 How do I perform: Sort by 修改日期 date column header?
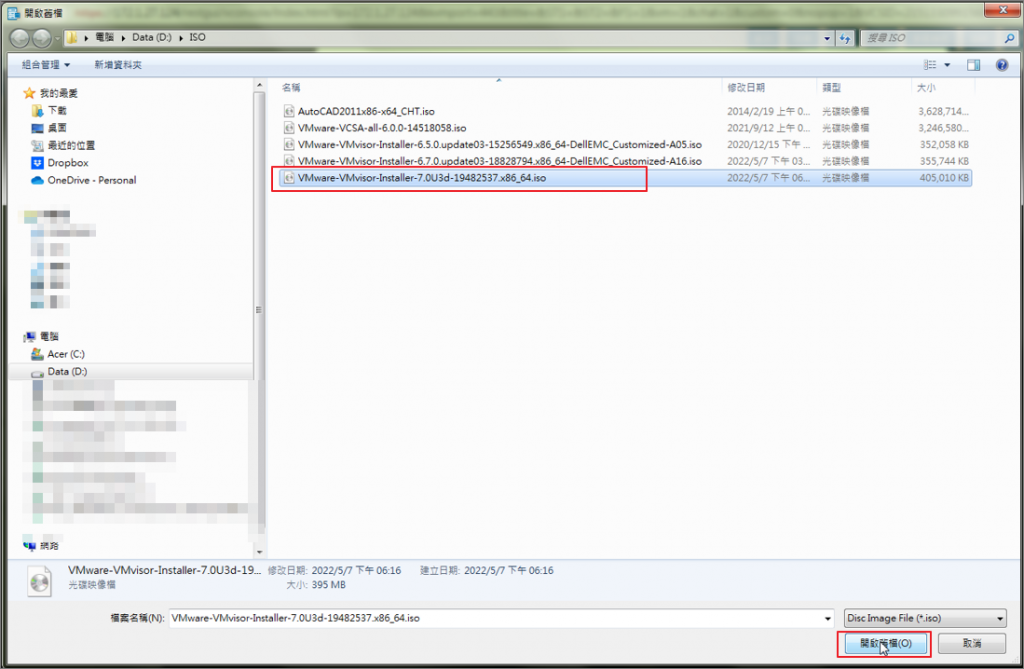pyautogui.click(x=746, y=88)
